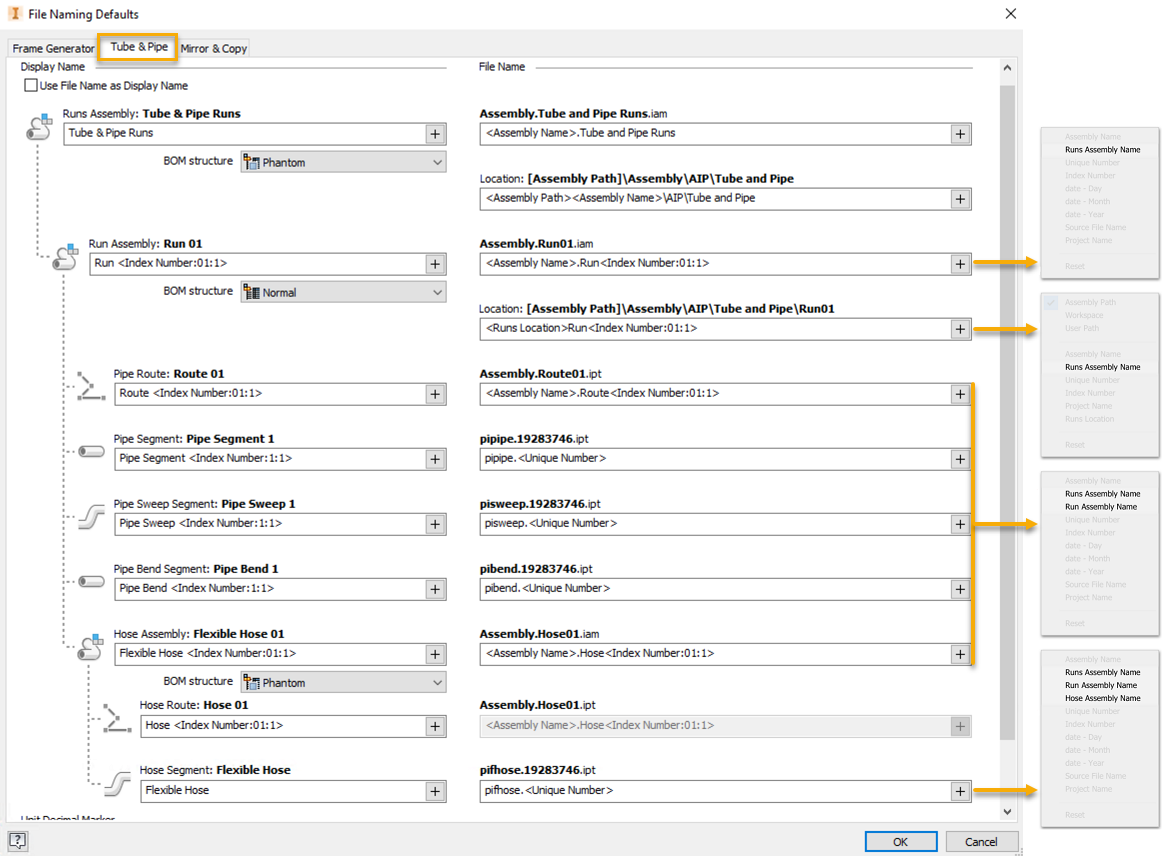Open the Runs Assembly BOM structure Phantom dropdown
Screen dimensions: 1169x856
[343, 162]
